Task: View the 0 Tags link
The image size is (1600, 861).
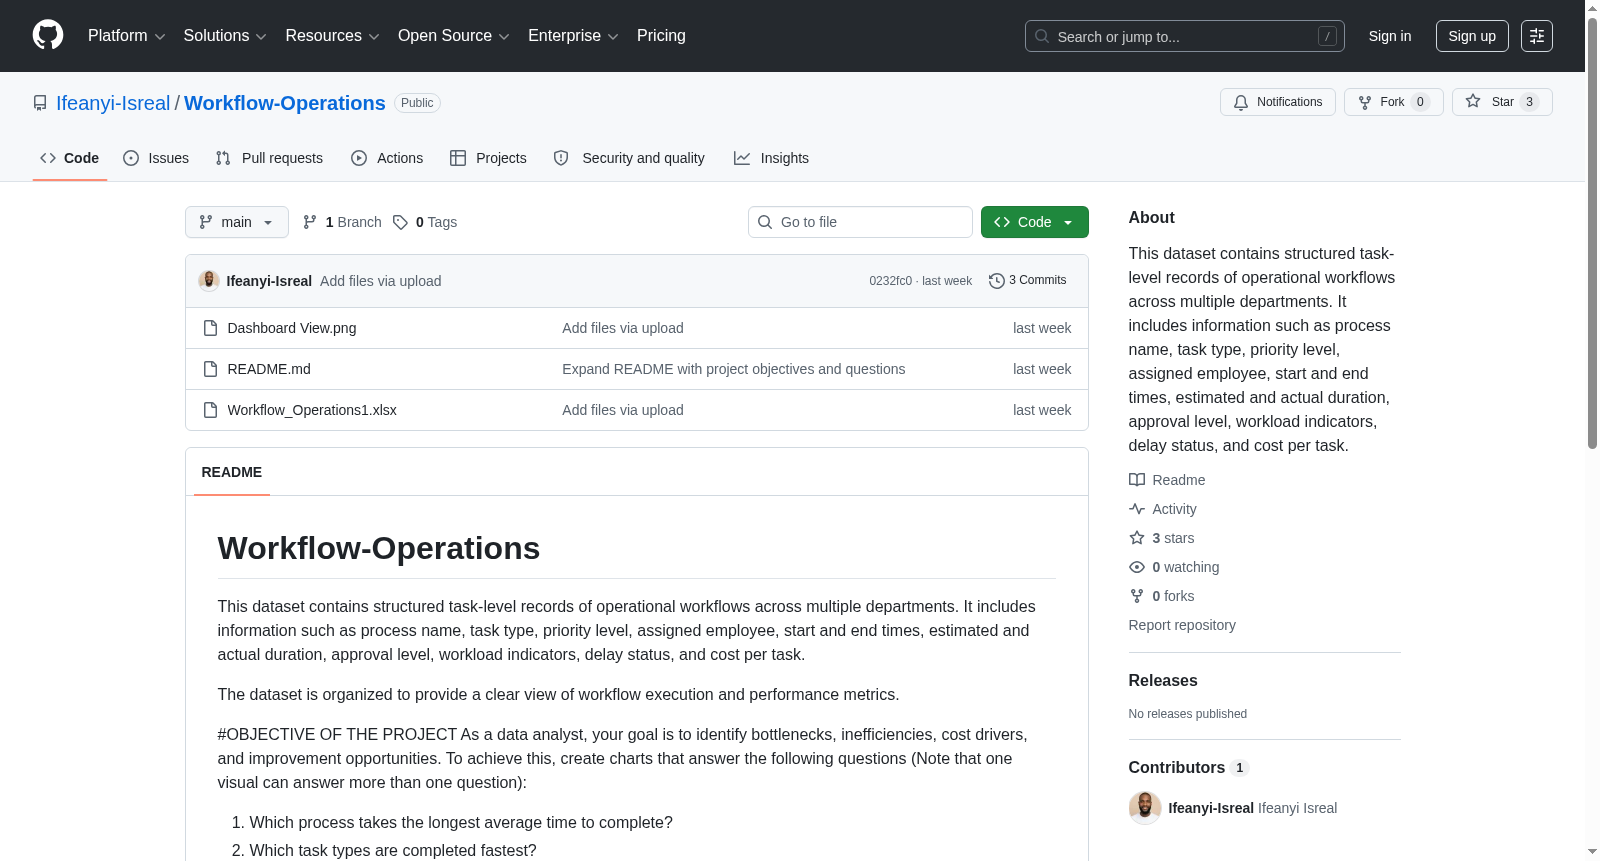Action: point(425,222)
